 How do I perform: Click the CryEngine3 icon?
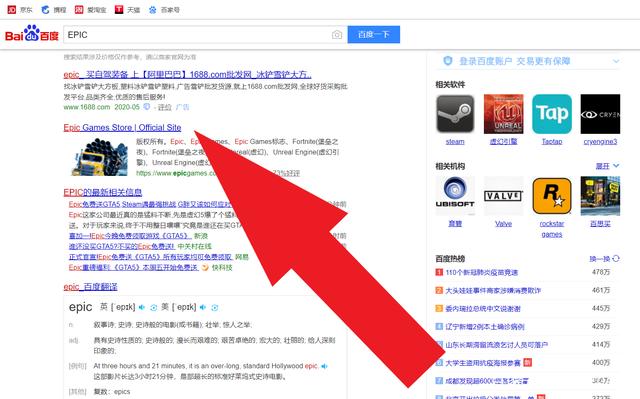coord(600,114)
